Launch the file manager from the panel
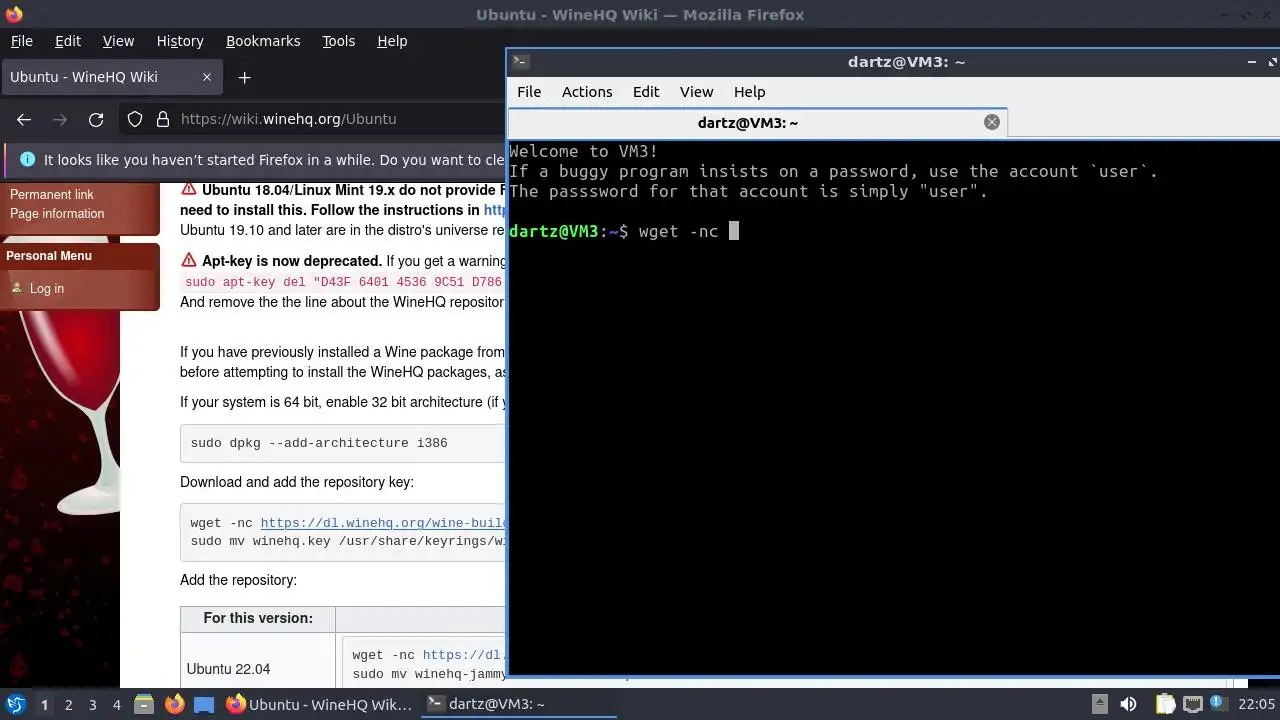The width and height of the screenshot is (1280, 720). [144, 705]
